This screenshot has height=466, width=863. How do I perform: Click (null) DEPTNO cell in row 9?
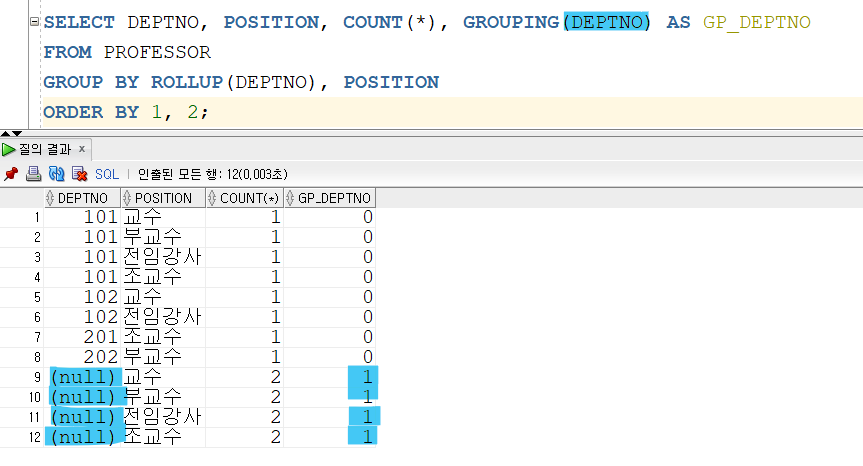click(x=82, y=377)
